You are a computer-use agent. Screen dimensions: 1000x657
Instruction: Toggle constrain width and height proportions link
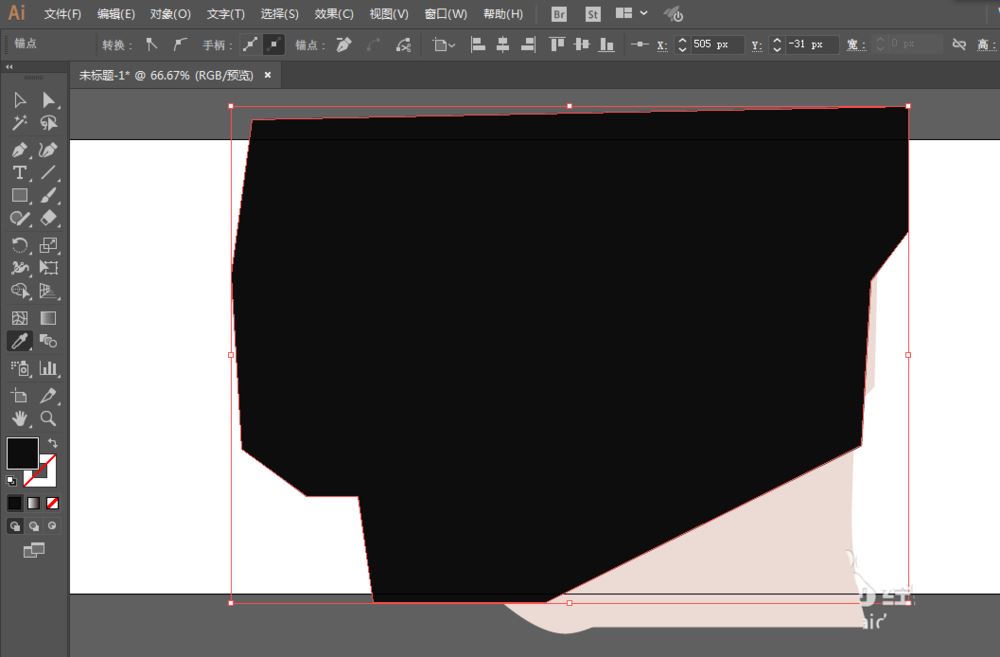(959, 45)
